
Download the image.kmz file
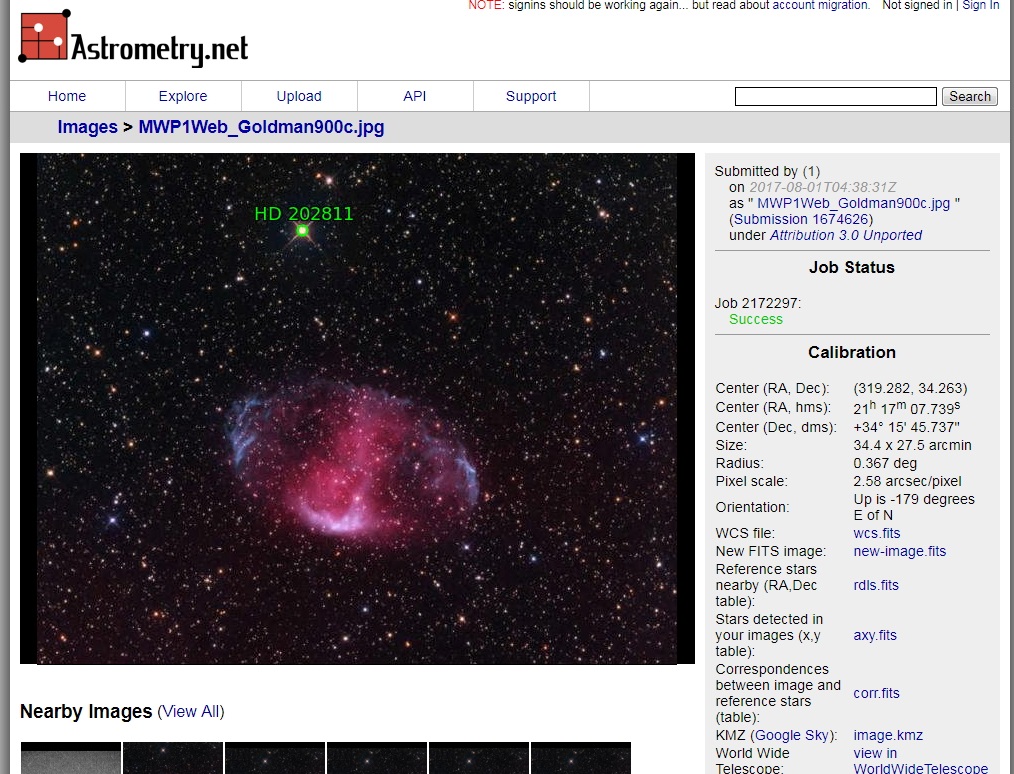coord(888,735)
